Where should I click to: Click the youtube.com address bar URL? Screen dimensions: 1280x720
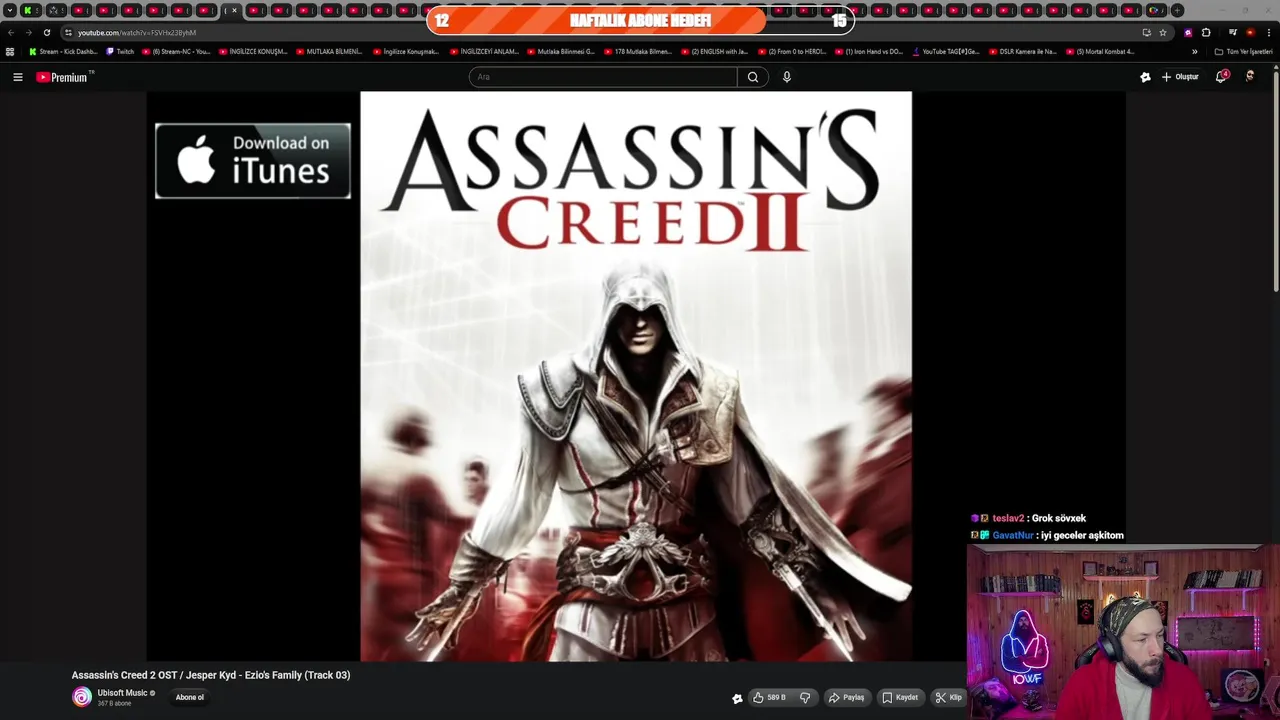(137, 32)
